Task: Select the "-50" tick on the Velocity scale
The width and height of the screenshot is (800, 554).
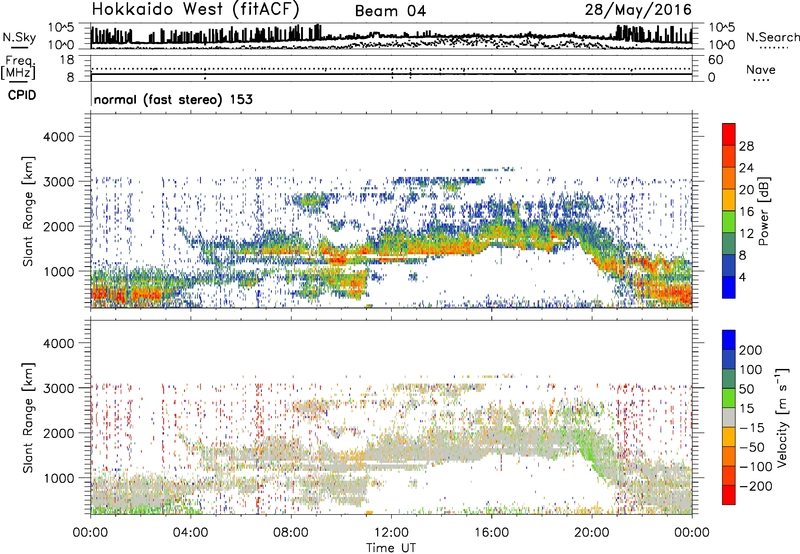Action: pyautogui.click(x=752, y=447)
